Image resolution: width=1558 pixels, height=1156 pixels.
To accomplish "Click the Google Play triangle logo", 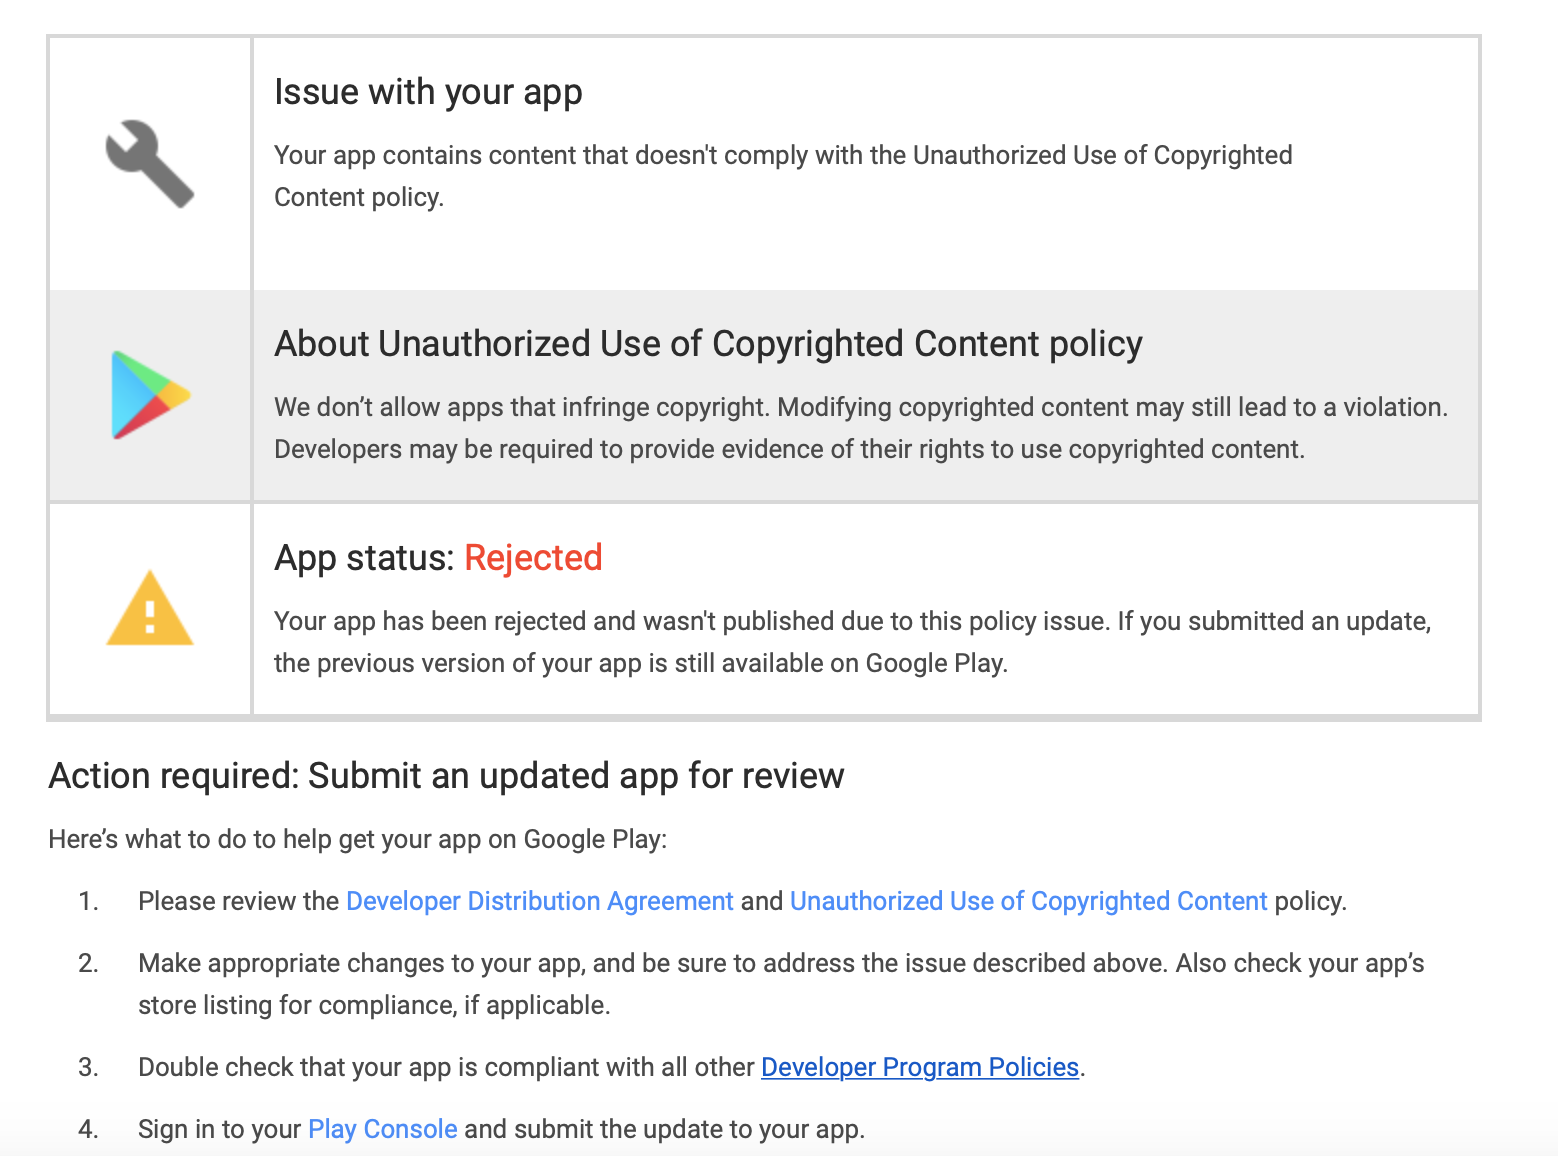I will point(150,395).
